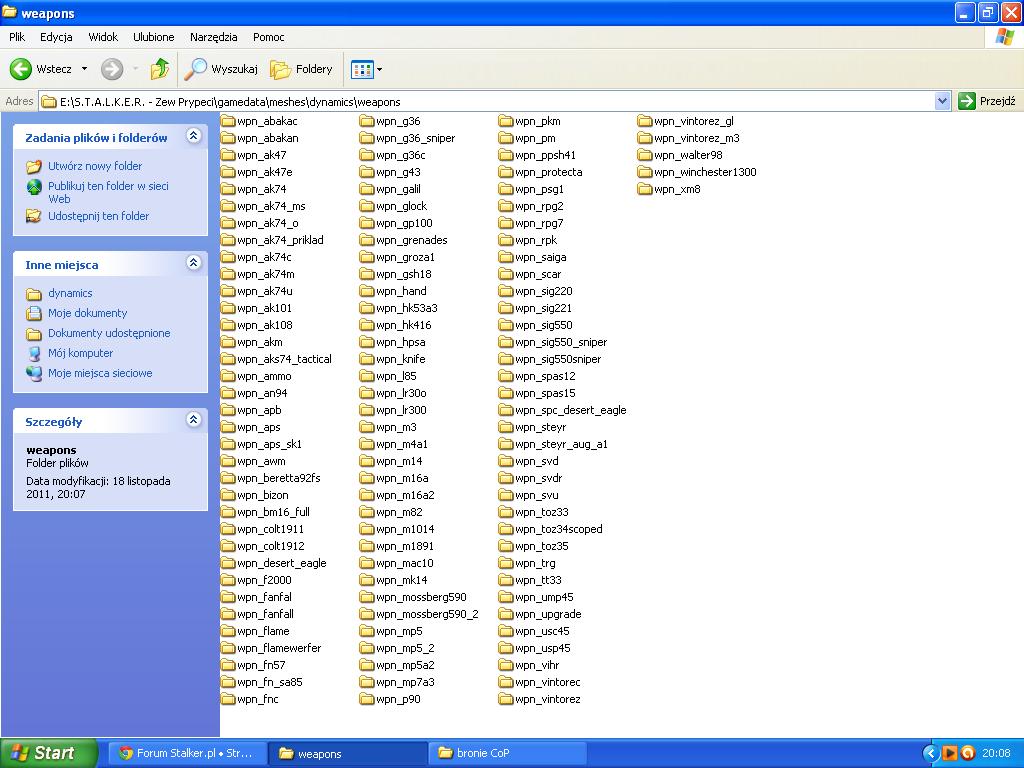Select the wpn_m4a1 folder icon
Image resolution: width=1024 pixels, height=768 pixels.
point(366,444)
